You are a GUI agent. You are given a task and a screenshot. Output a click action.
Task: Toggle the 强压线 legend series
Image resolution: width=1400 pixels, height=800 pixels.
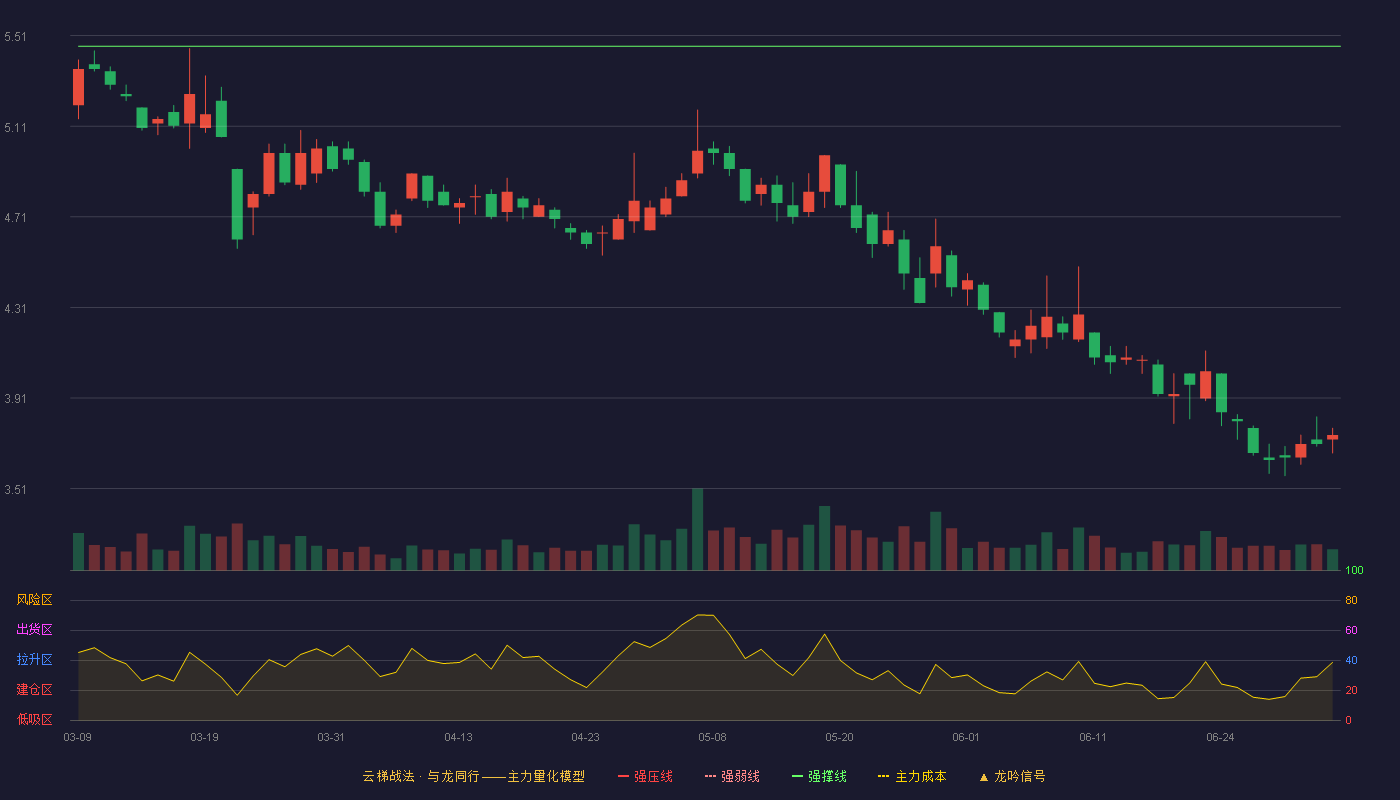[x=645, y=776]
